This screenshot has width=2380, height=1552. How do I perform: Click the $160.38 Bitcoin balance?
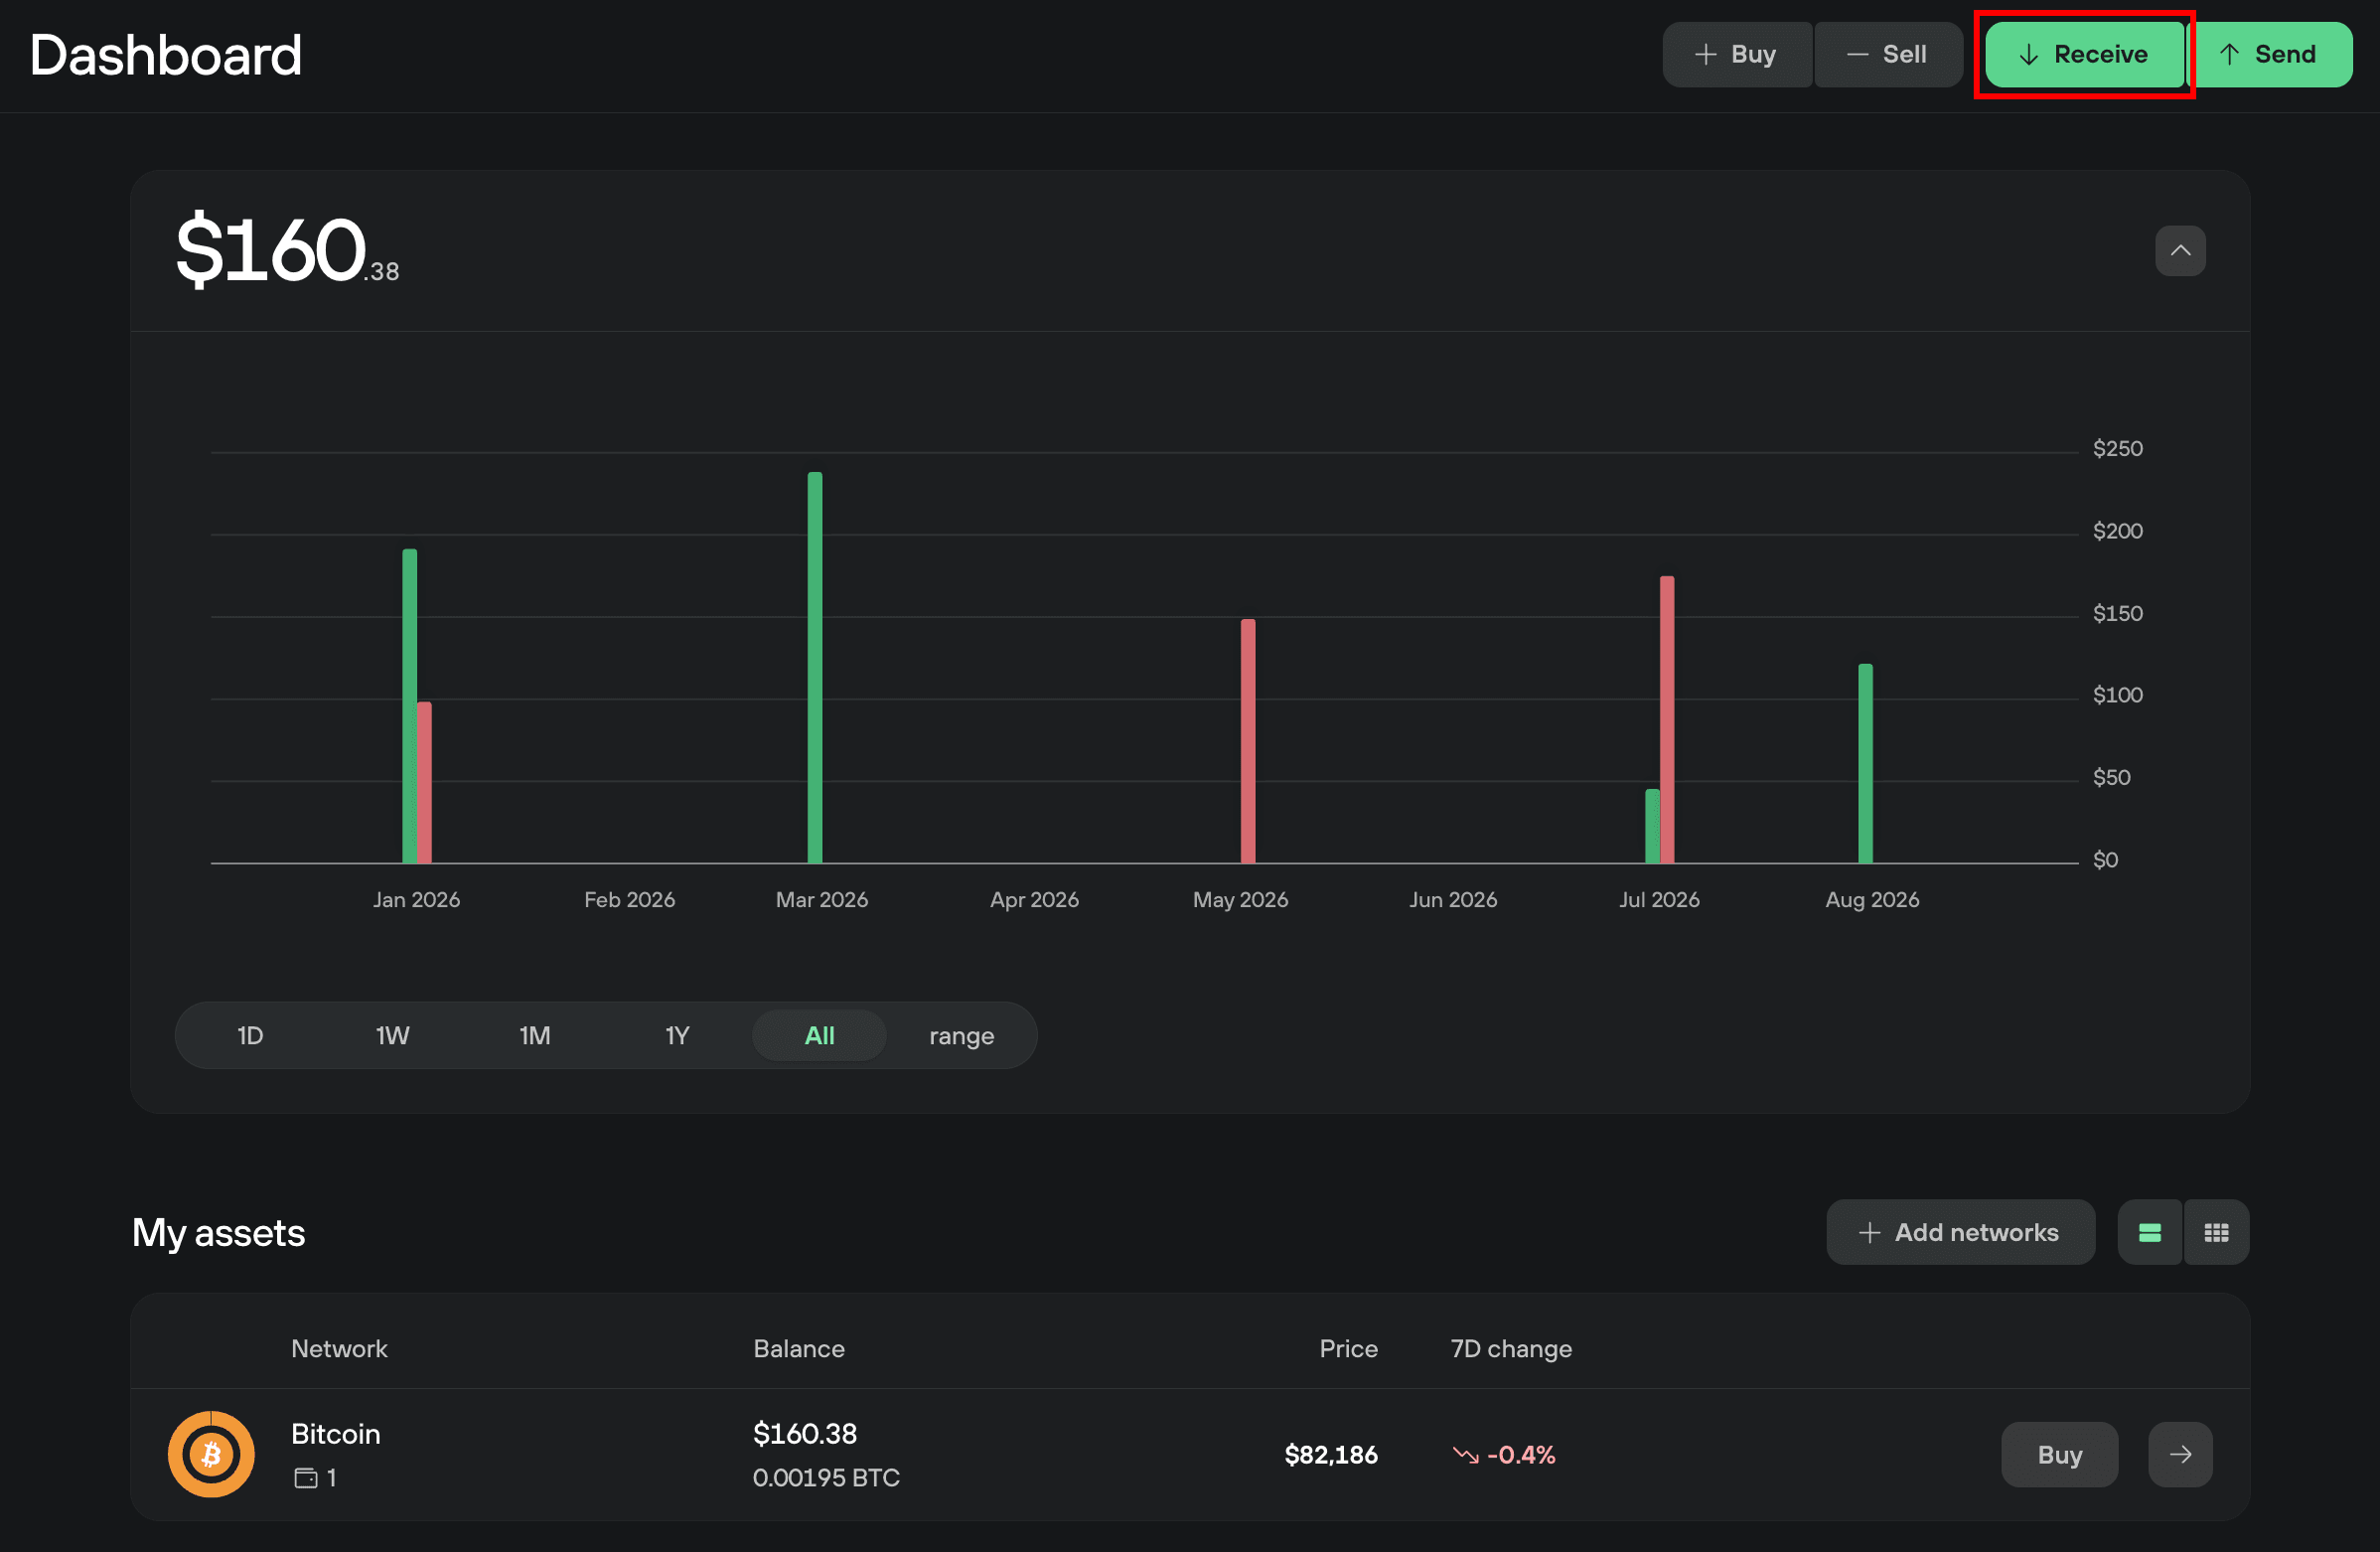(x=805, y=1433)
